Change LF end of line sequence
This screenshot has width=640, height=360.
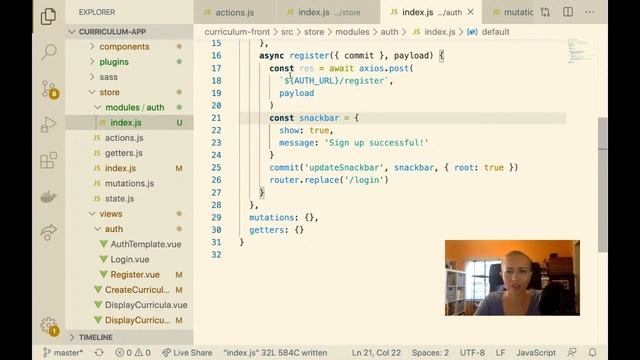click(500, 353)
